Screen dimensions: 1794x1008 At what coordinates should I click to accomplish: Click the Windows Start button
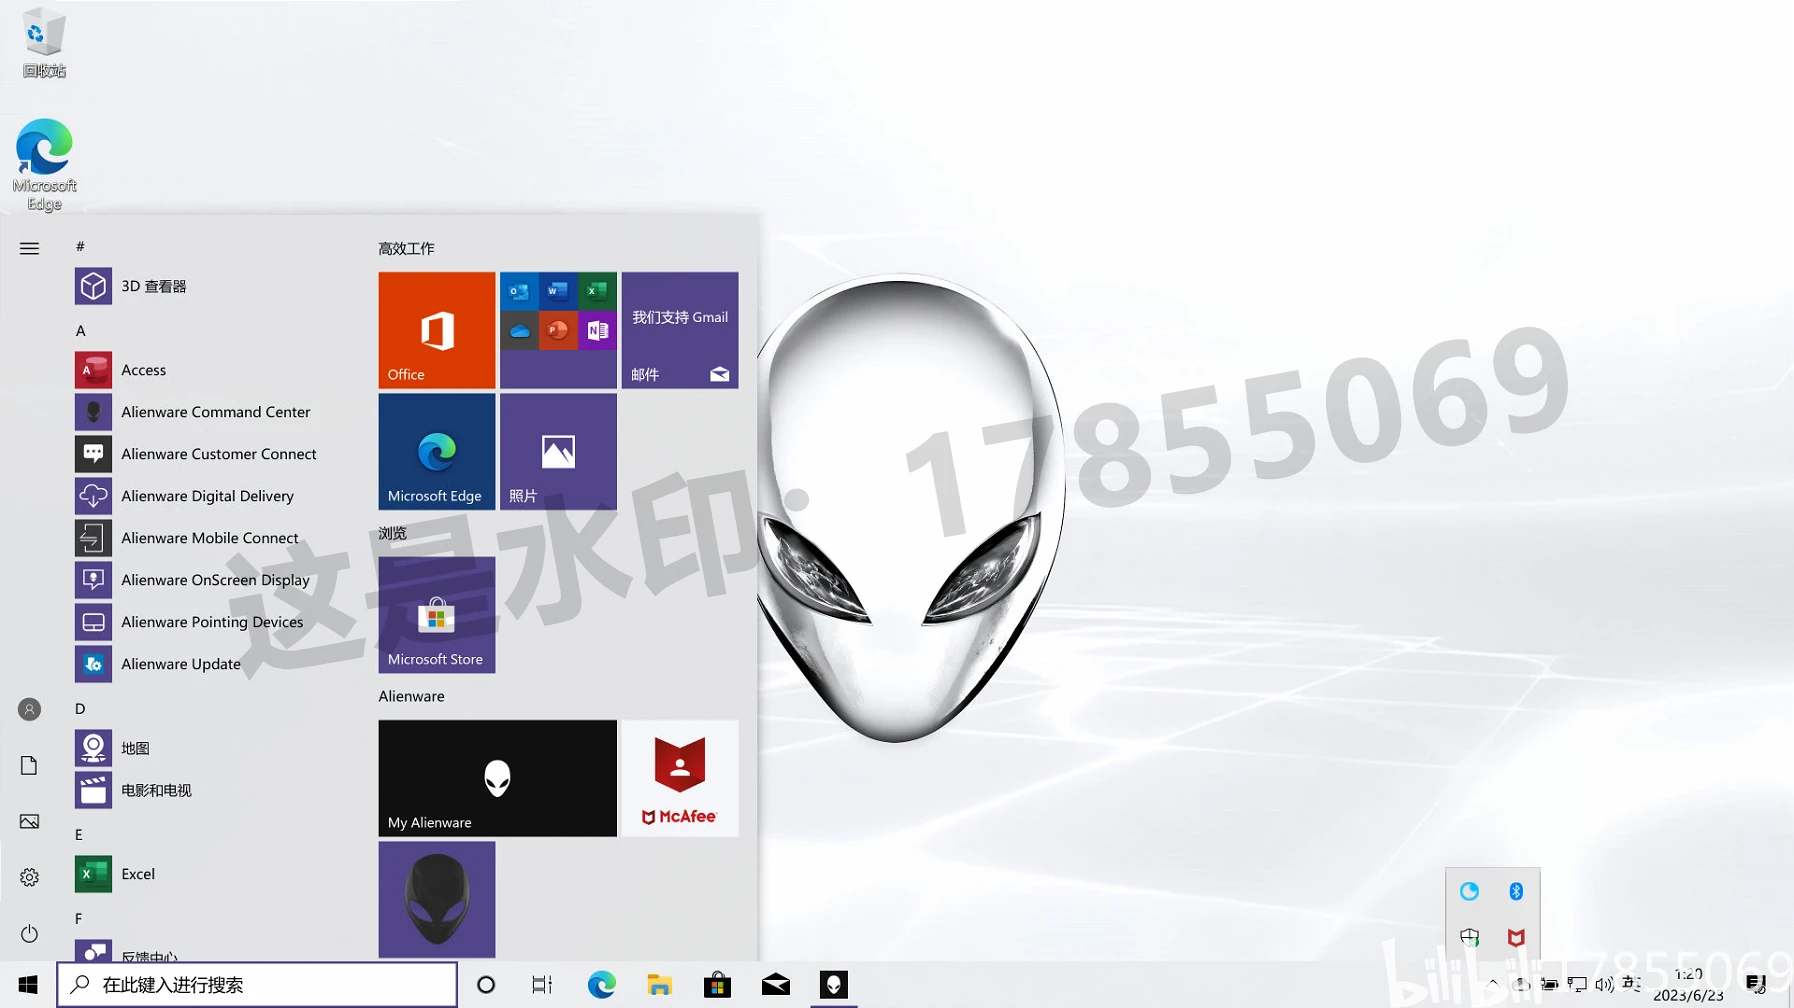click(28, 985)
